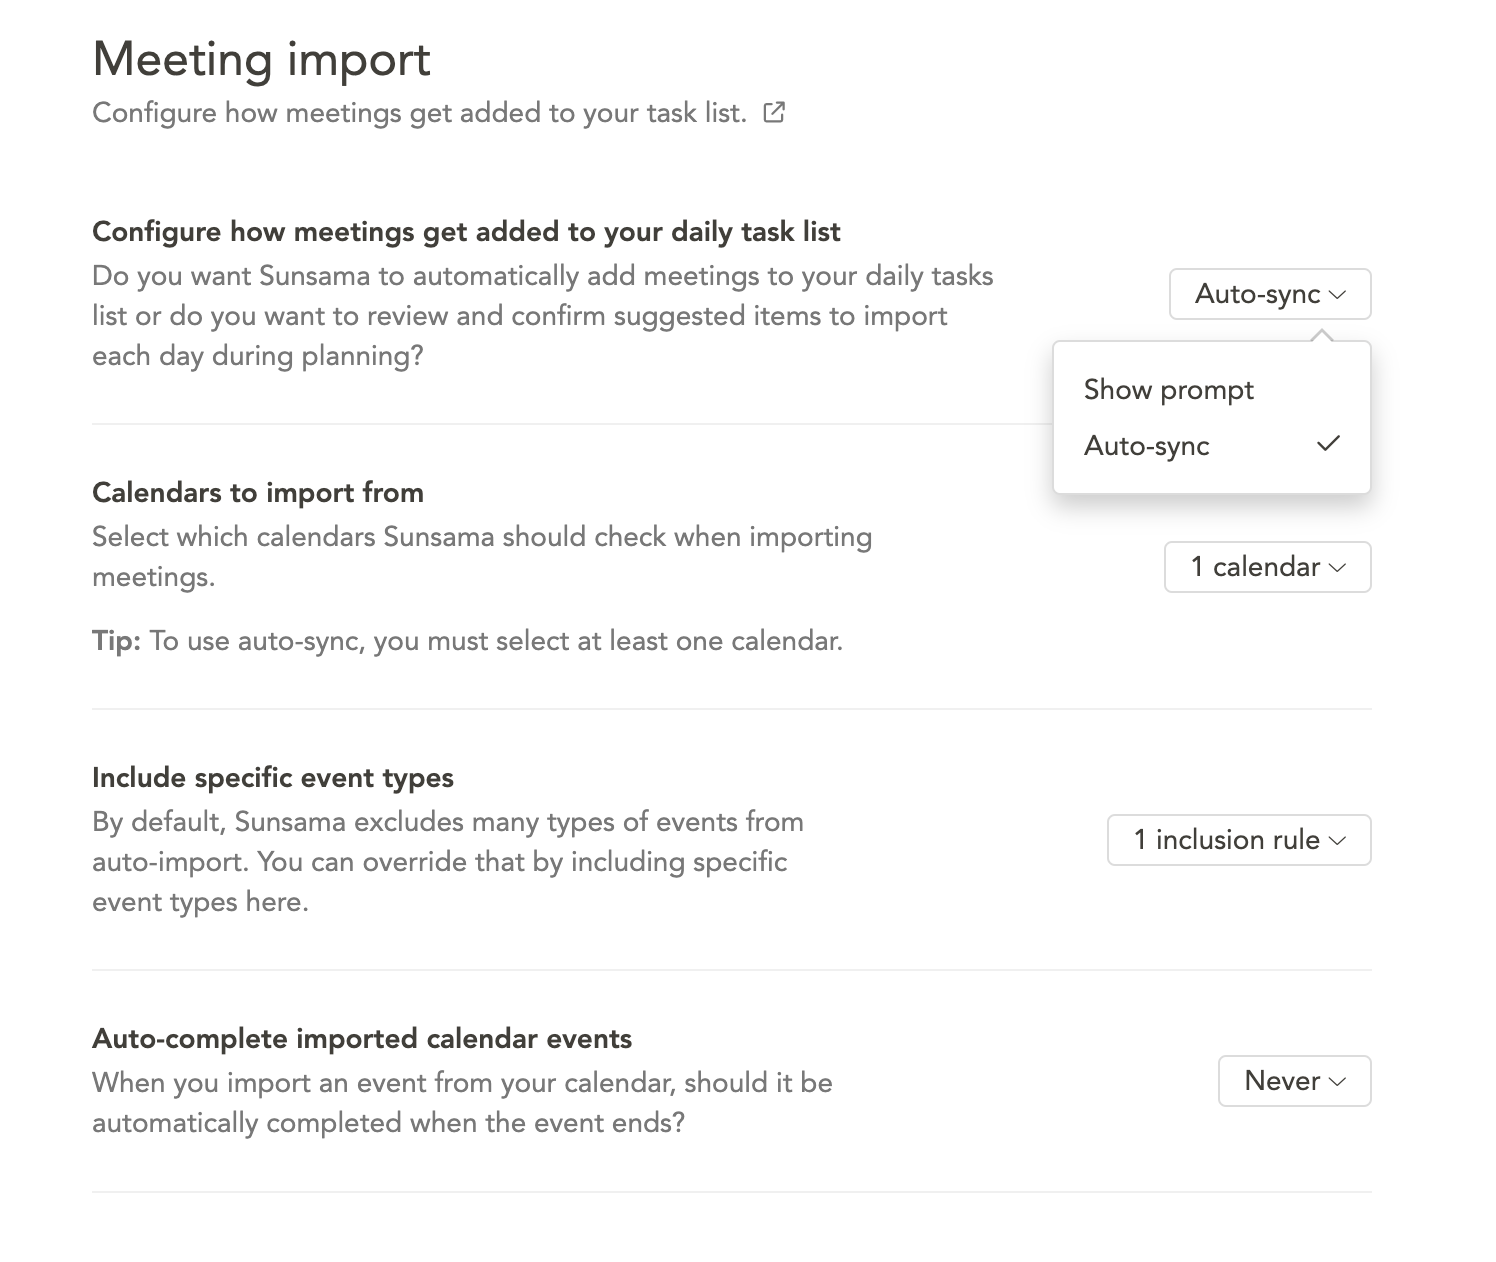The width and height of the screenshot is (1496, 1262).
Task: Click the "Configure how meetings get added" subtitle text
Action: point(419,113)
